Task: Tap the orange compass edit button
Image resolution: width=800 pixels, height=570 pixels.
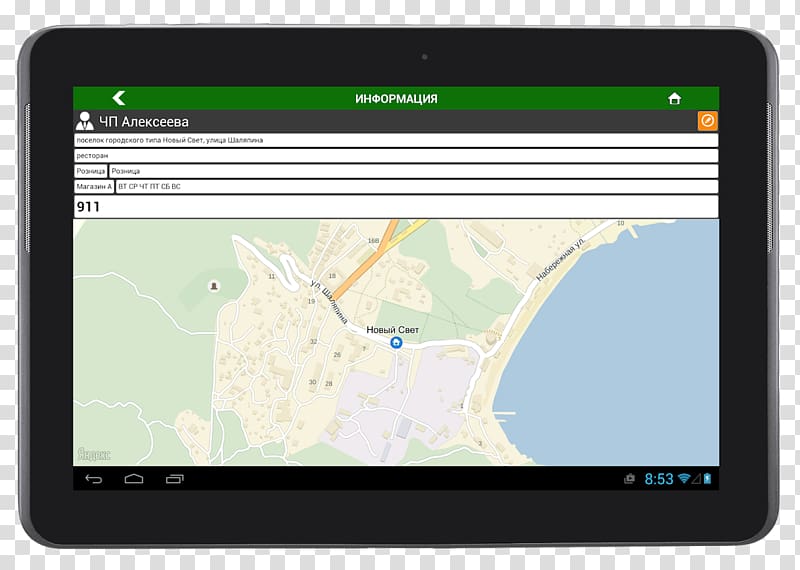Action: pyautogui.click(x=707, y=121)
